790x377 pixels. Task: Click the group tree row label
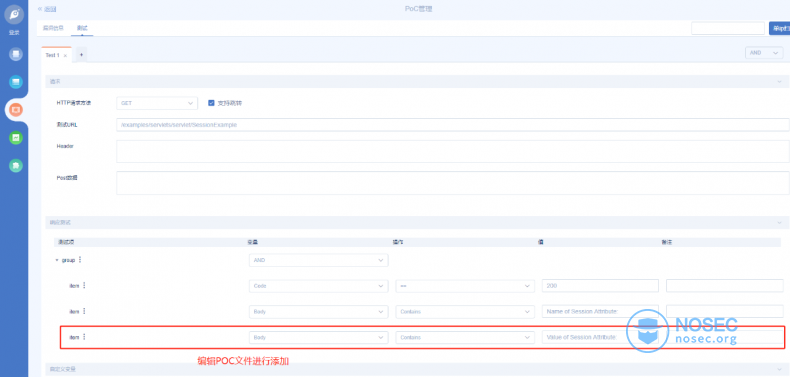[x=68, y=261]
